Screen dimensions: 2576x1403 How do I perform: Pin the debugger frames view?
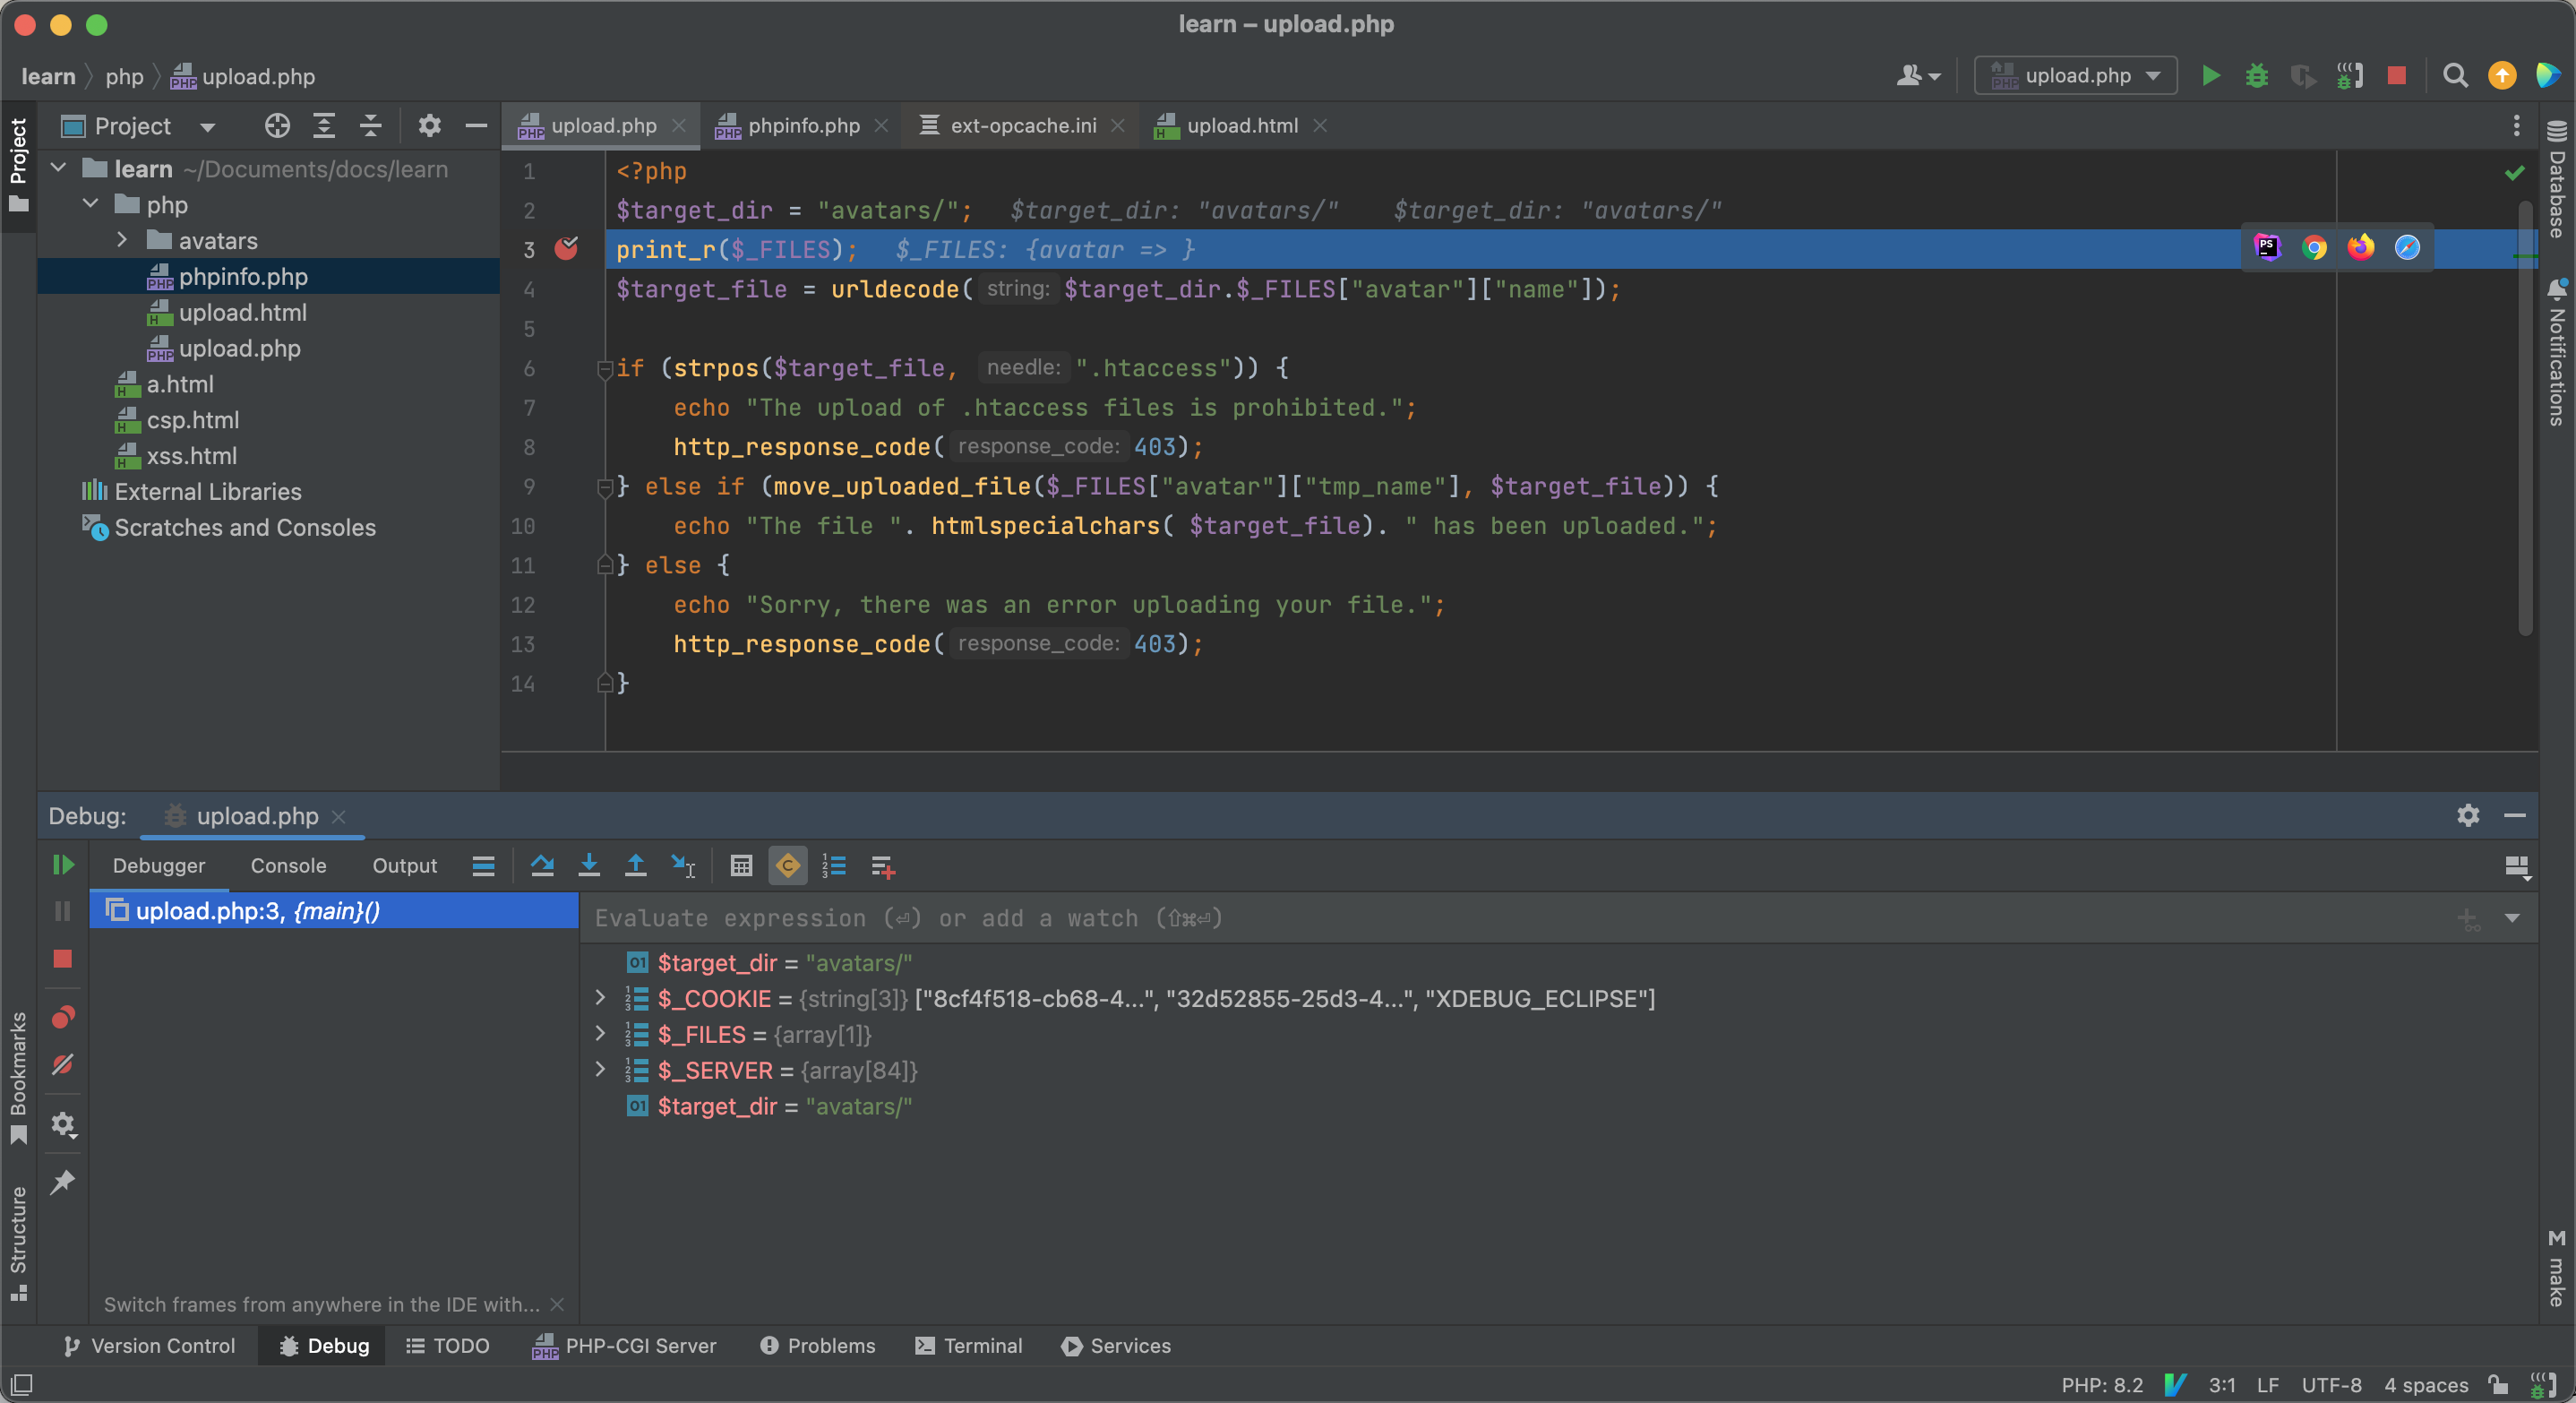[63, 1182]
